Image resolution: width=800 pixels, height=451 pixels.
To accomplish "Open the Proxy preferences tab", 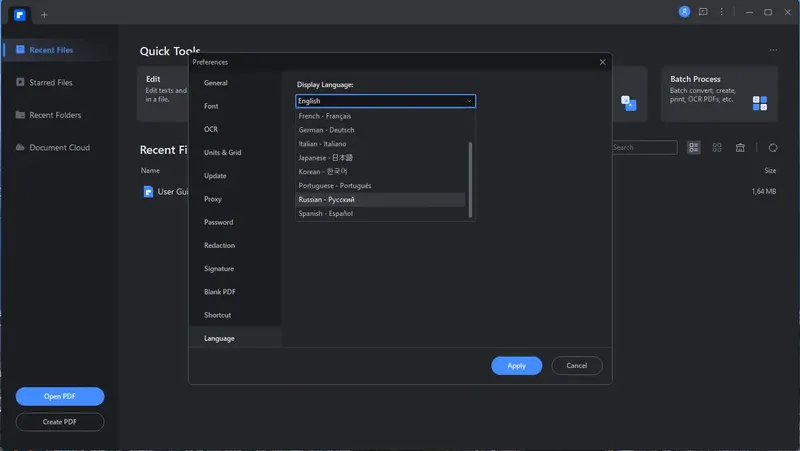I will tap(235, 199).
